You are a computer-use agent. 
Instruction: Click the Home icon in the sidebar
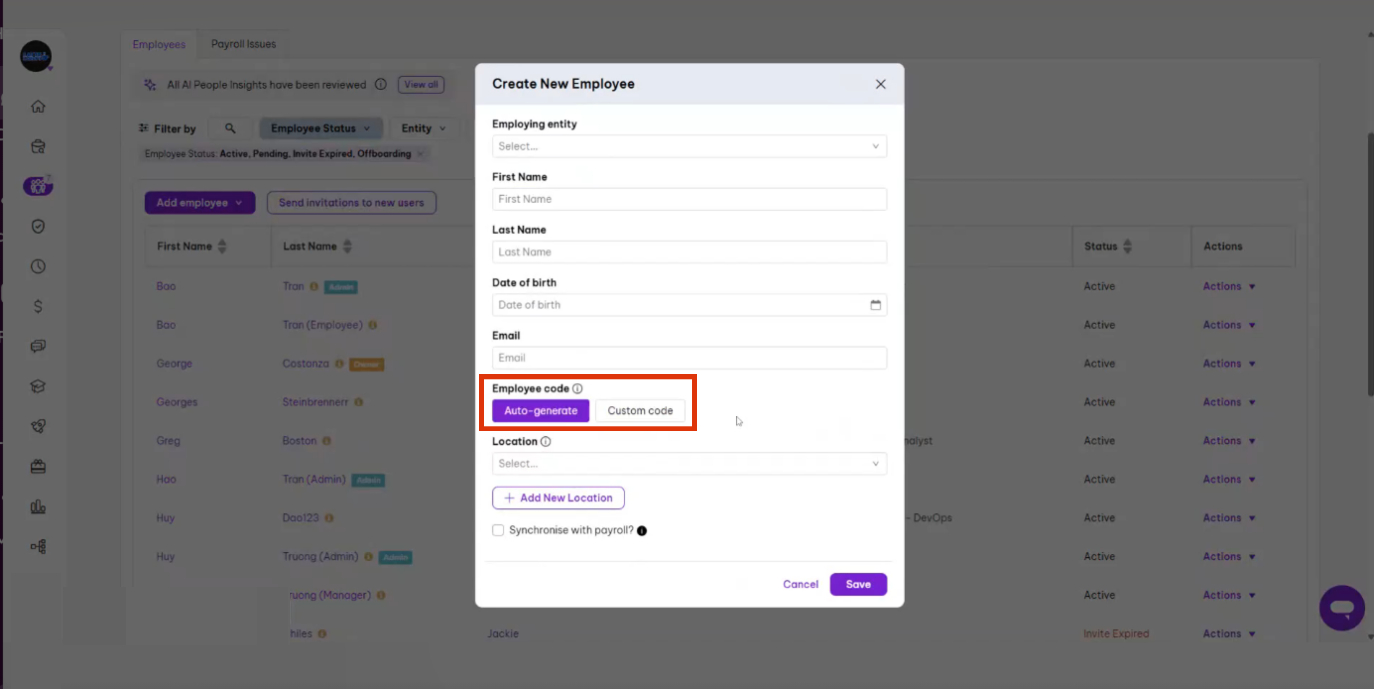click(38, 107)
